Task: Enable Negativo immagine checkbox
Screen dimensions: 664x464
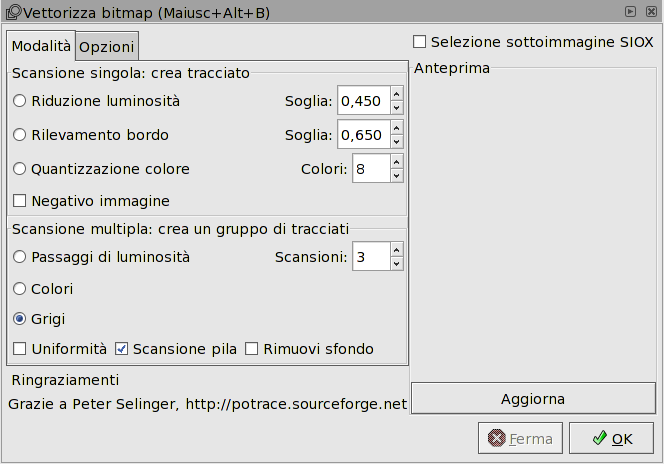Action: [20, 201]
